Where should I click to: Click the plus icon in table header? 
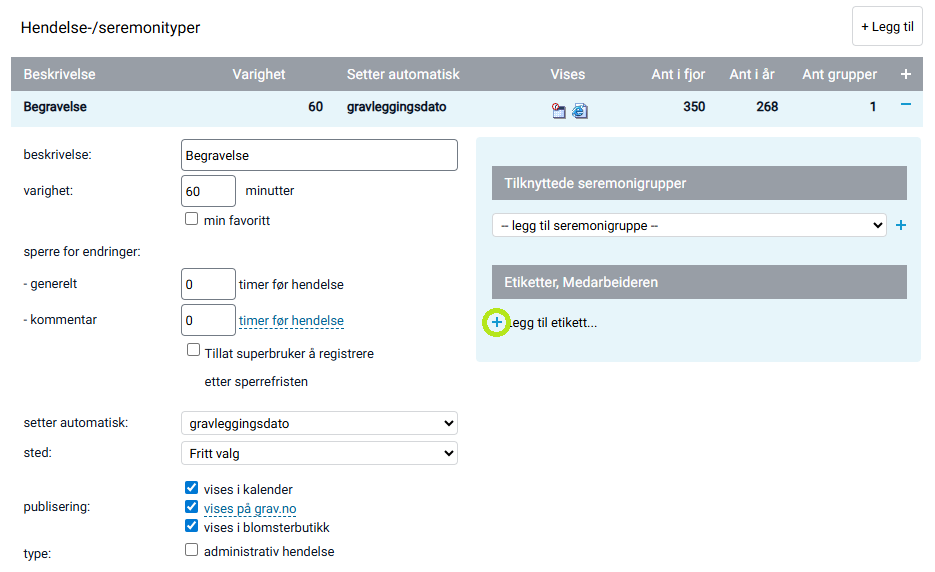click(x=906, y=74)
